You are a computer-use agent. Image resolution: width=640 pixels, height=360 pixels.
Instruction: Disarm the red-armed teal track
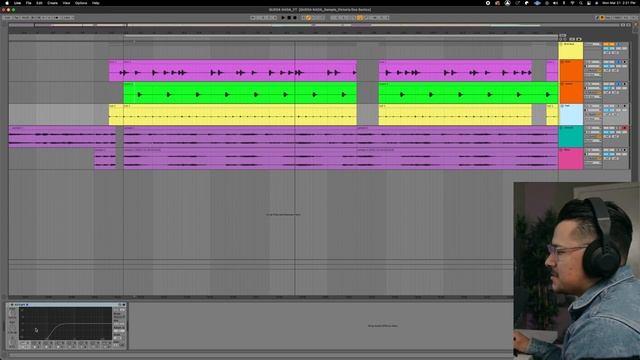[624, 128]
